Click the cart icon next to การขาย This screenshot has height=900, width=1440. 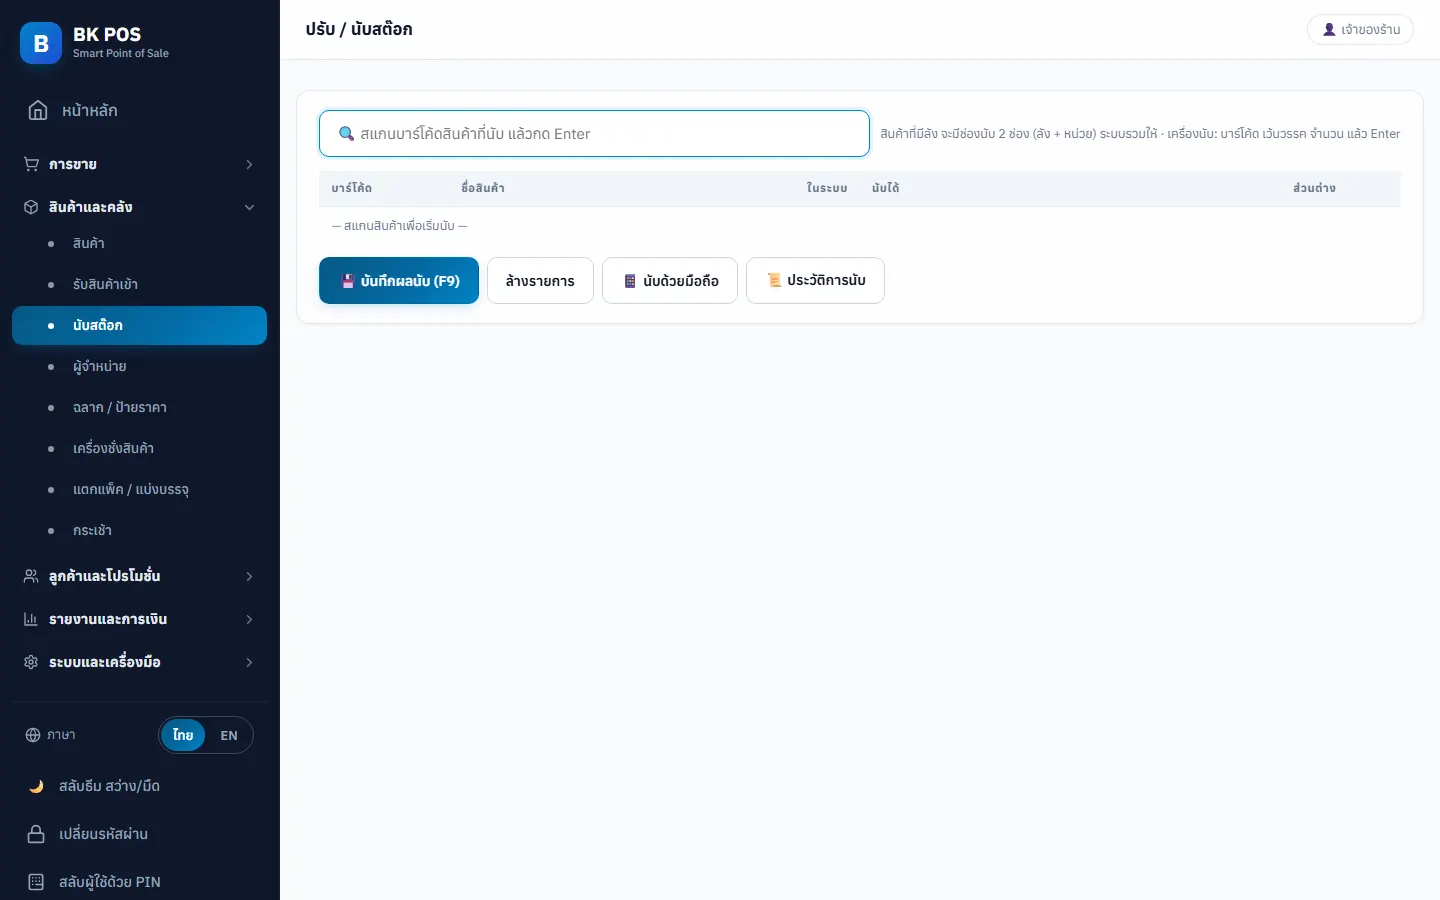click(x=31, y=164)
